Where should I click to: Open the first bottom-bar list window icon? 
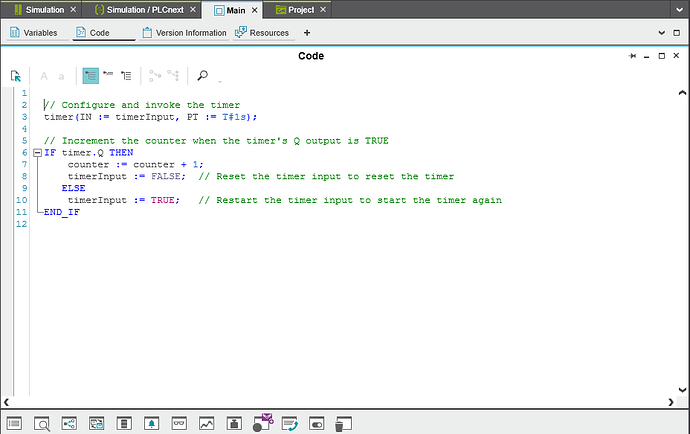click(x=14, y=423)
